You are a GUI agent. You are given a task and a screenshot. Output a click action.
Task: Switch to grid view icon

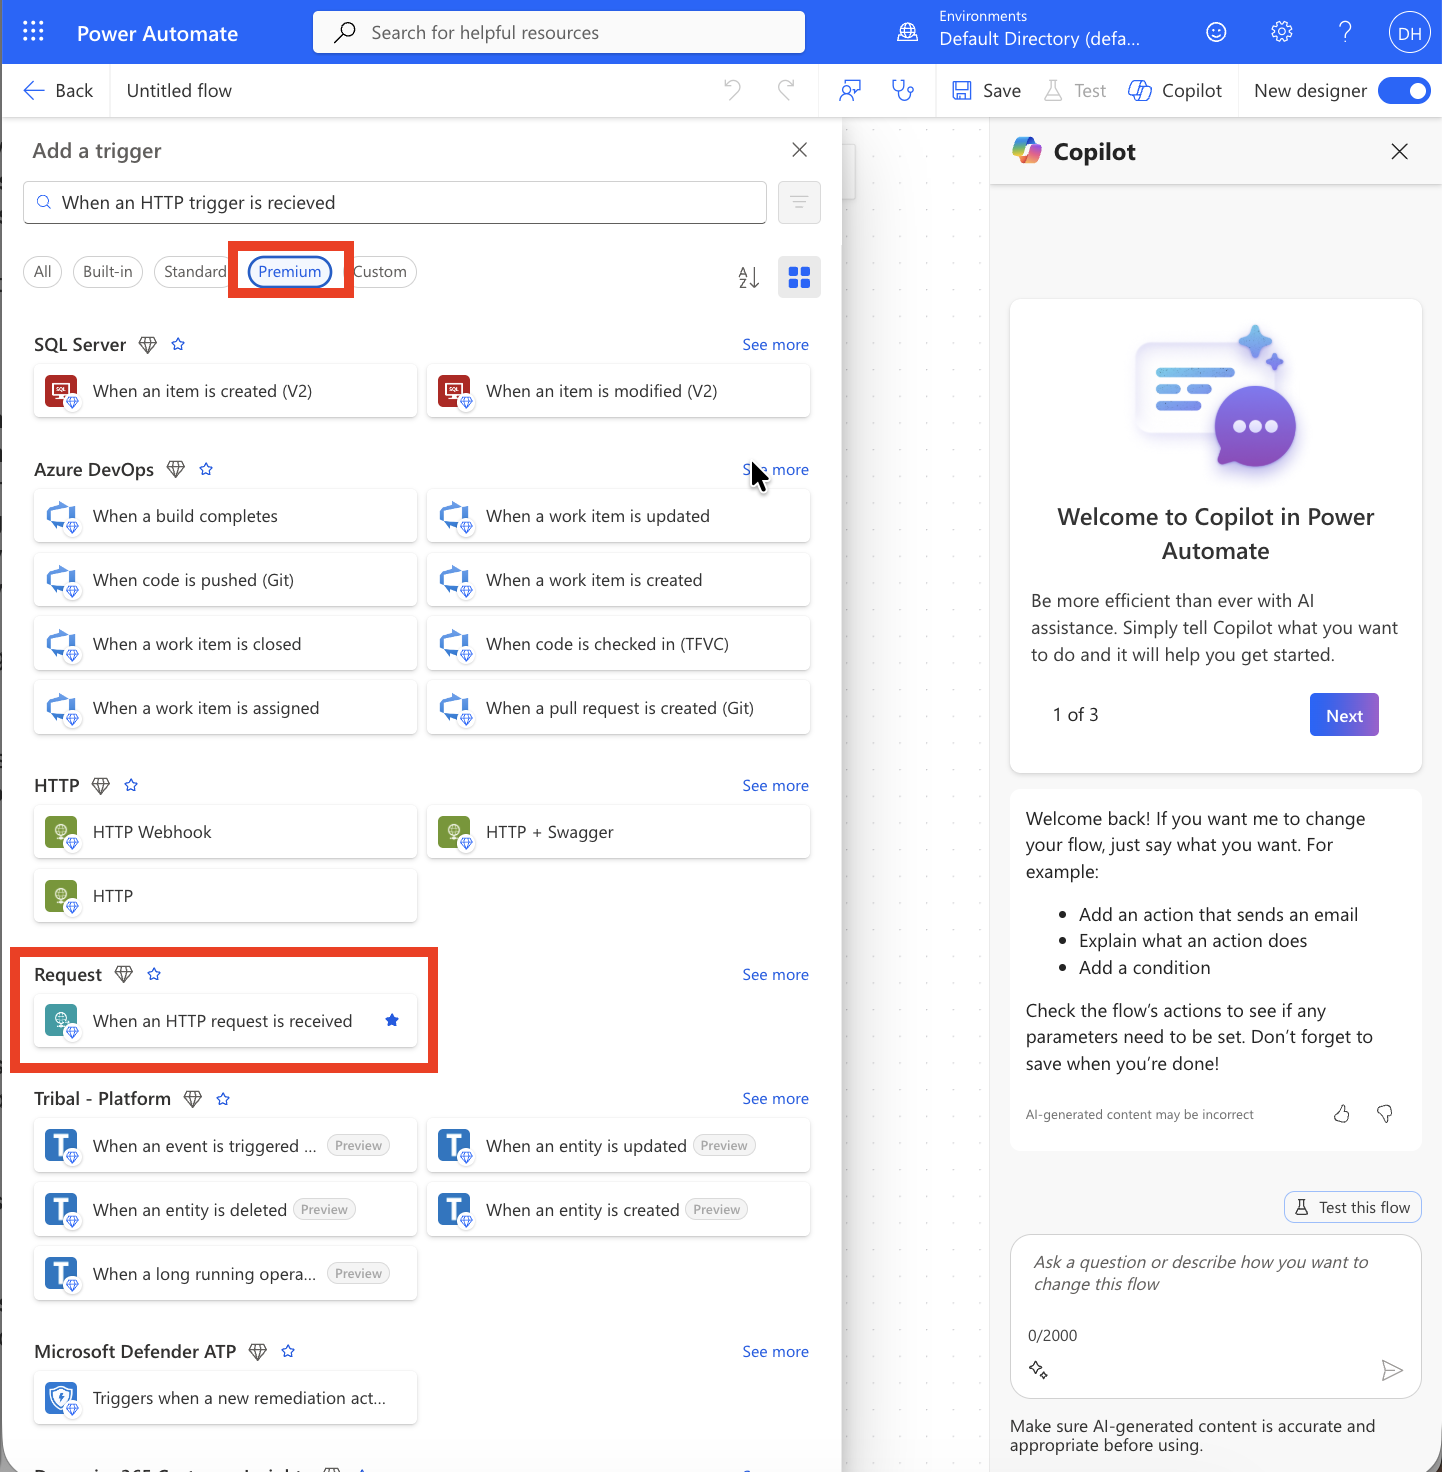[x=799, y=277]
